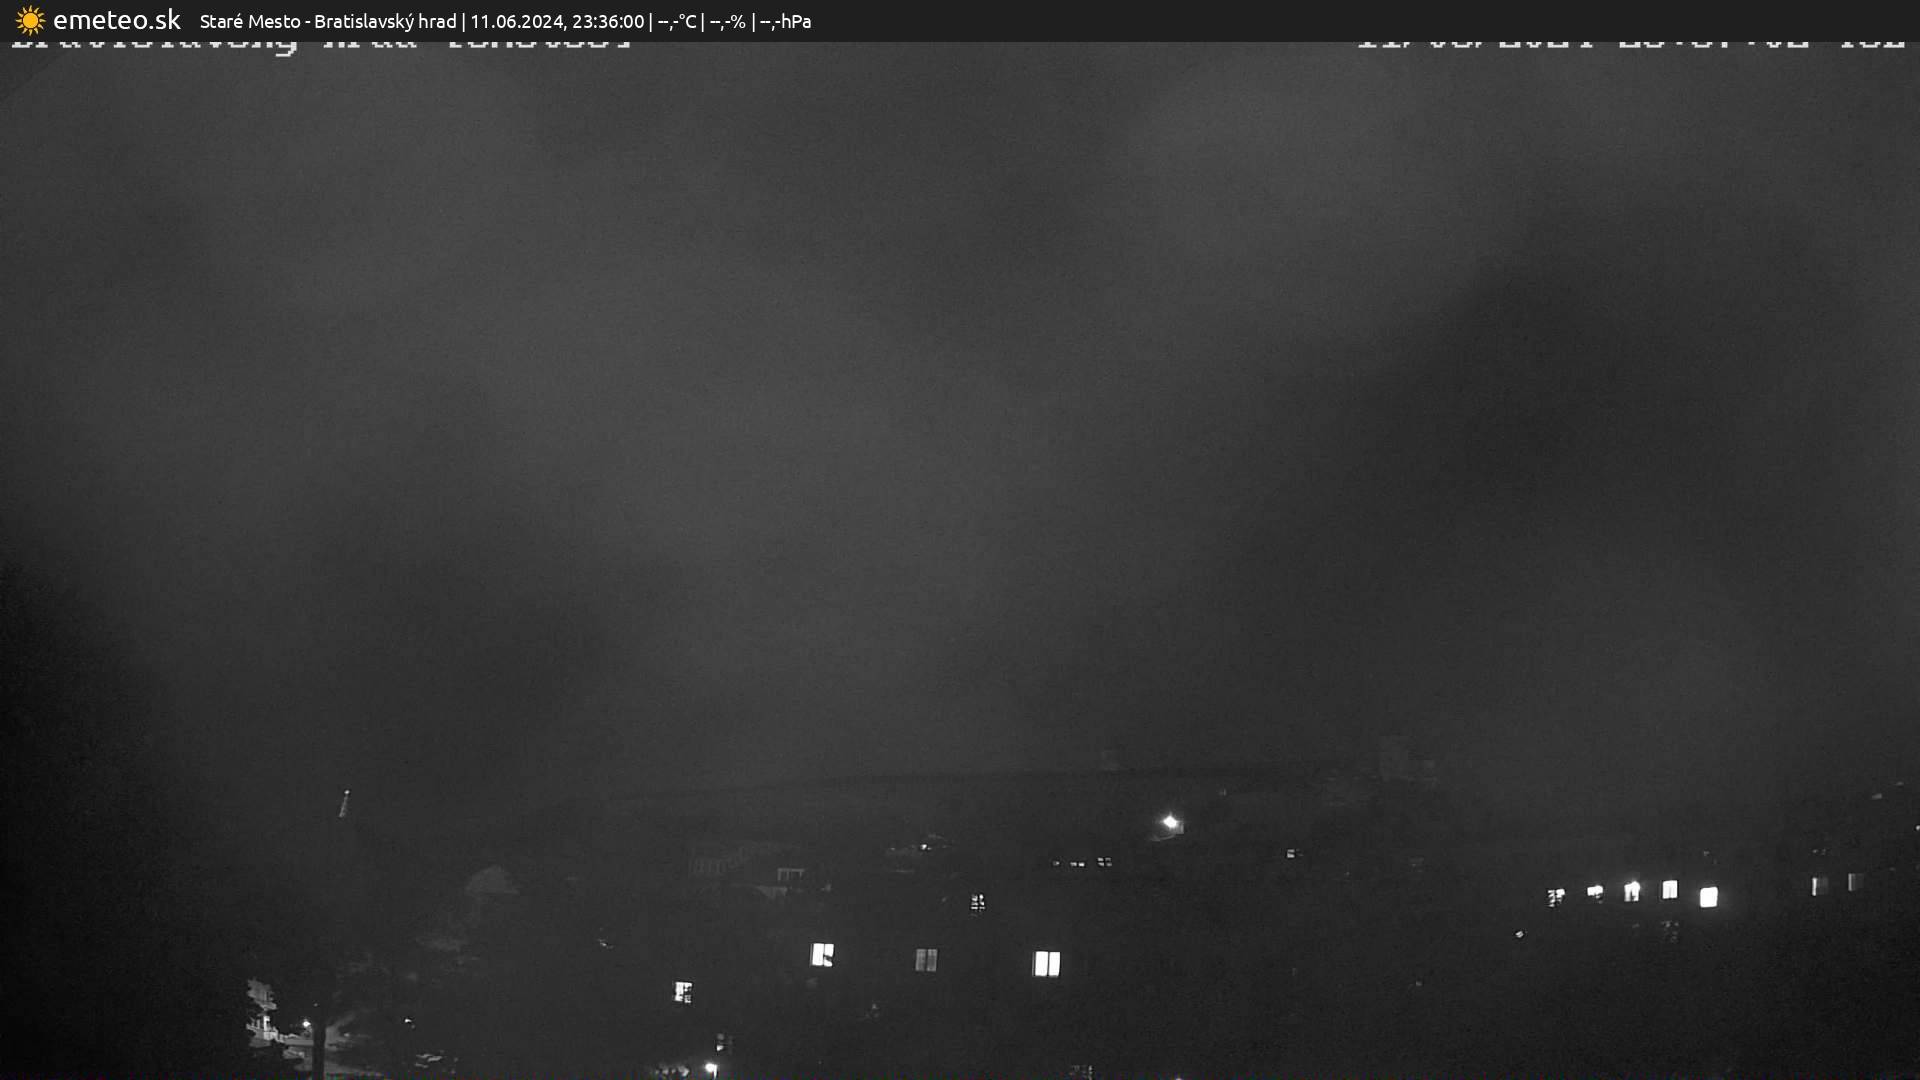Click the 23:36:00 time readout in header

point(607,22)
